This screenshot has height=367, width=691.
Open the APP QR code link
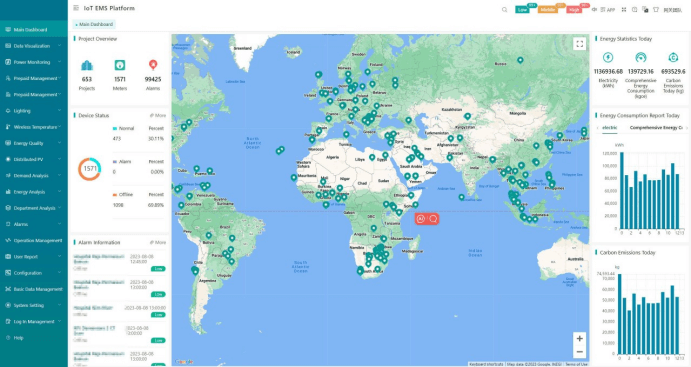pos(608,9)
